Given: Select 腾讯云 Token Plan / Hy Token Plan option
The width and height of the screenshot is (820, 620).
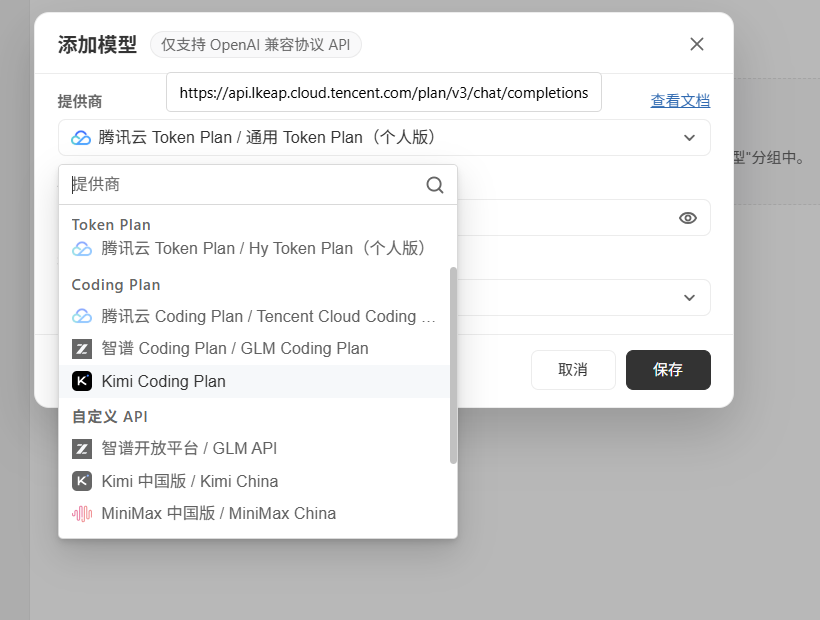Looking at the screenshot, I should 254,248.
